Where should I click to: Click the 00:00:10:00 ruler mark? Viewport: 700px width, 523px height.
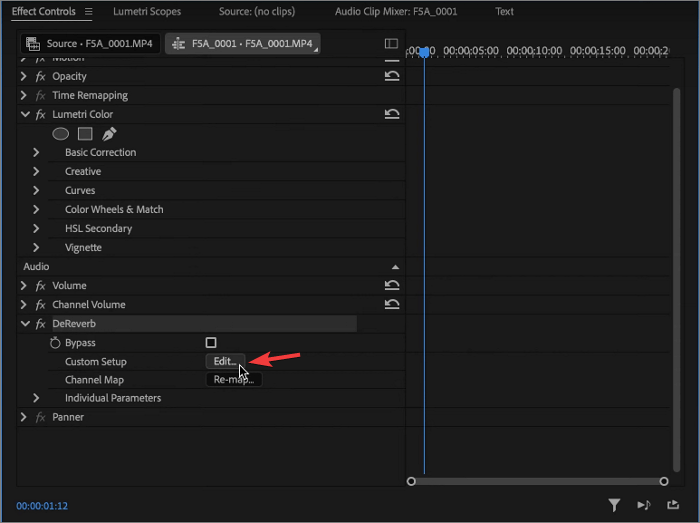(534, 51)
